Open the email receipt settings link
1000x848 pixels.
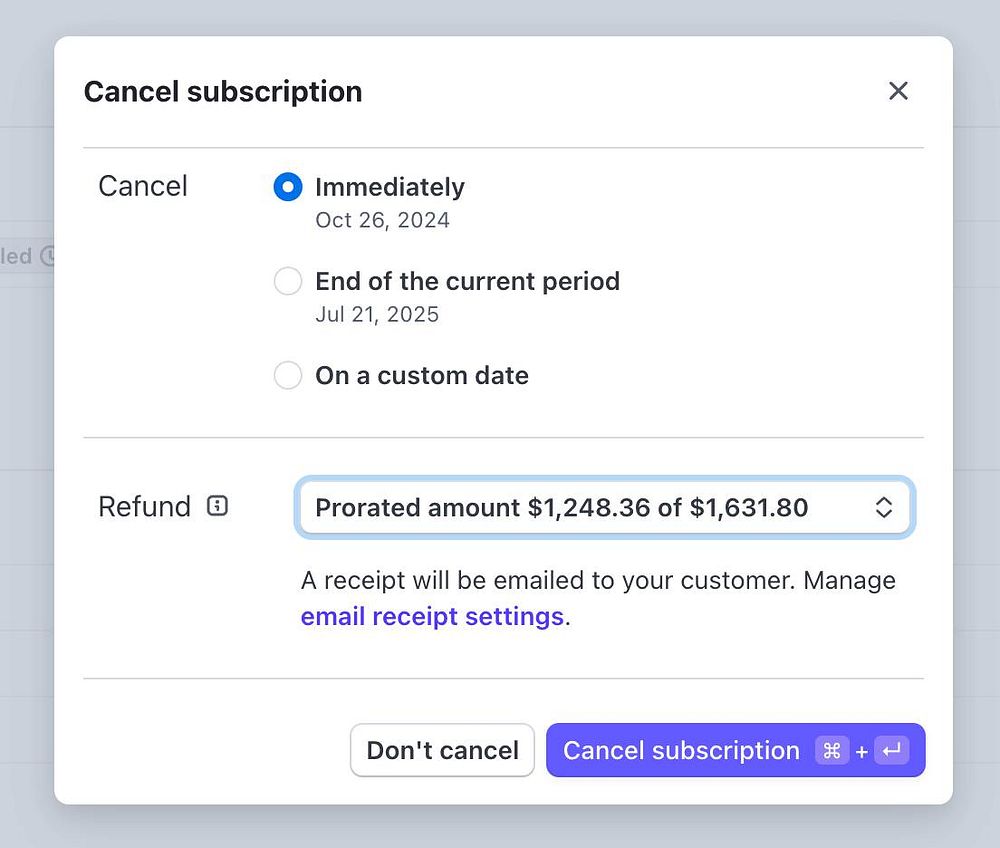[x=432, y=616]
